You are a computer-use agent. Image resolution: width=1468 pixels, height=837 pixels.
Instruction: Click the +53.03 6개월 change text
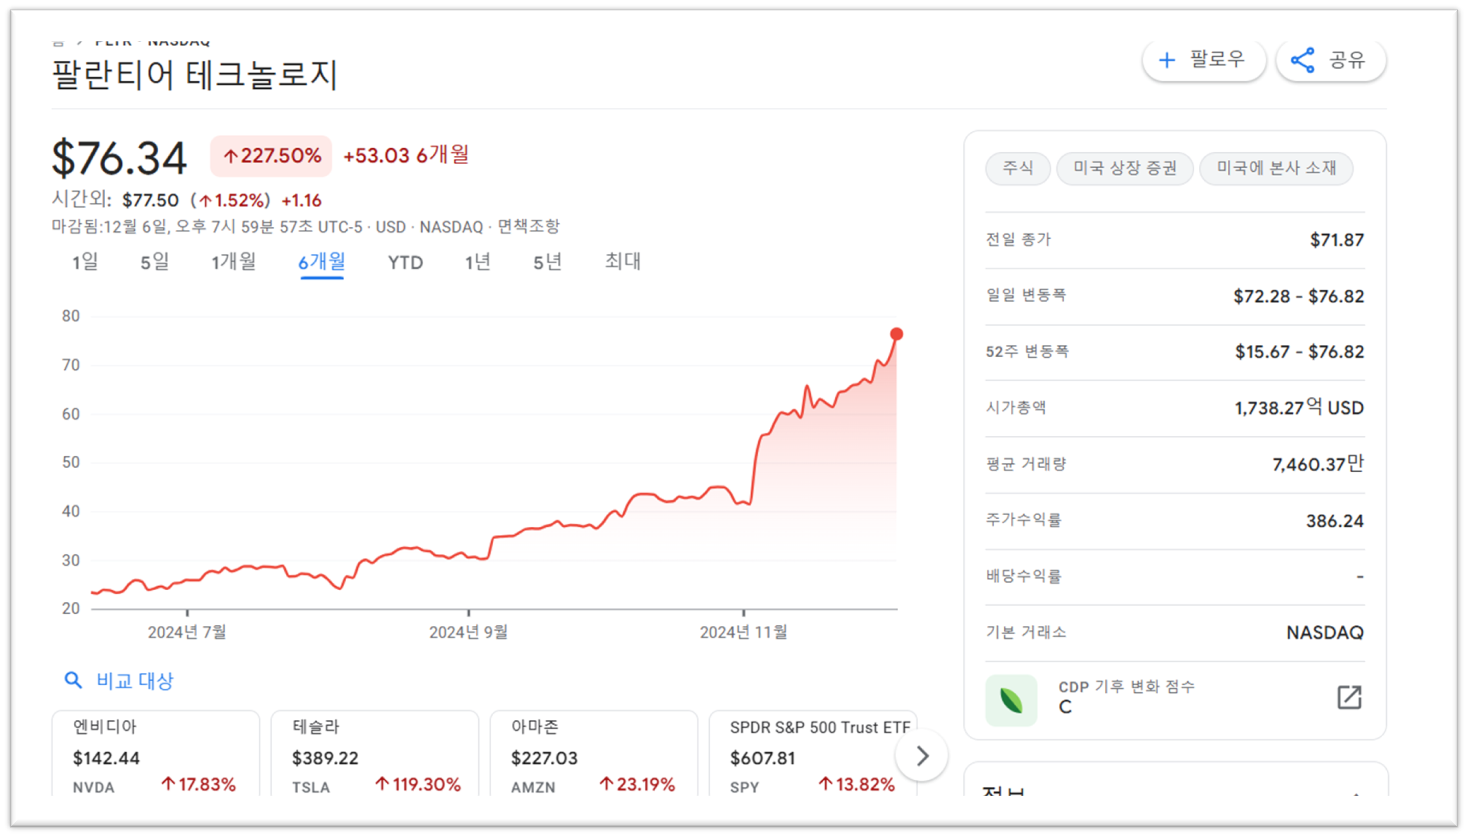pos(406,155)
